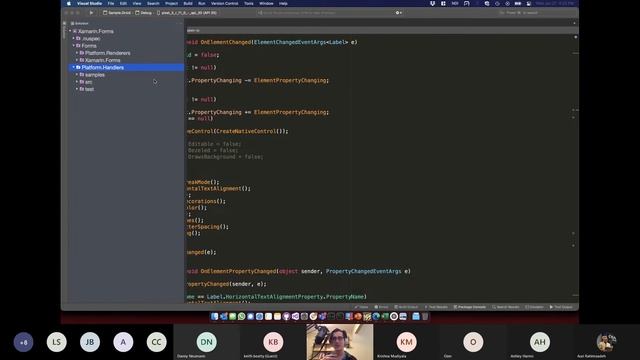Open the View menu
The image size is (640, 360).
pyautogui.click(x=137, y=3)
